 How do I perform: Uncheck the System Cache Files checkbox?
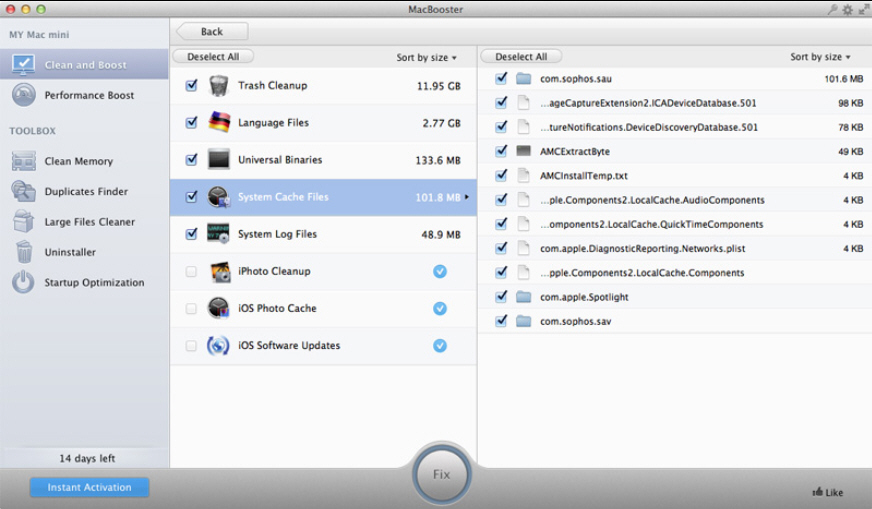pos(191,197)
